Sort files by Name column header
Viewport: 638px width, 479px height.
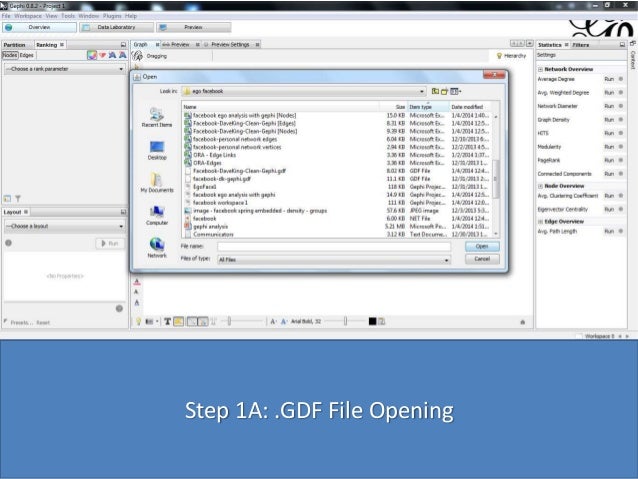point(281,107)
